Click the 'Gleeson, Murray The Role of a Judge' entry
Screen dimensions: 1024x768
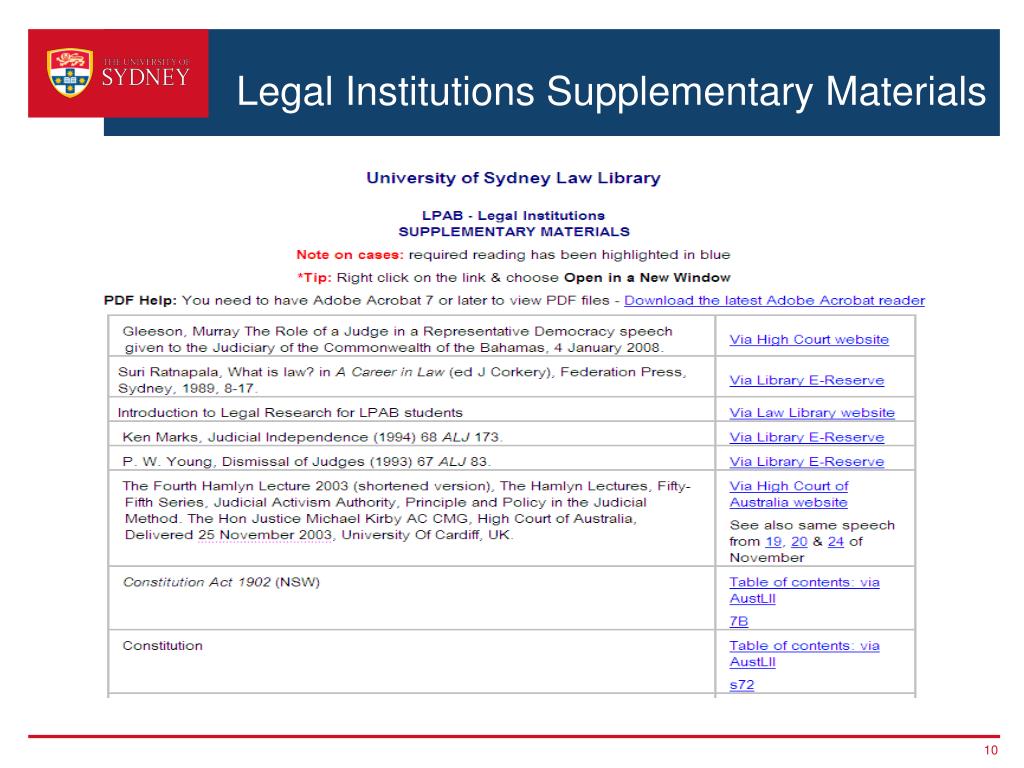[x=397, y=340]
